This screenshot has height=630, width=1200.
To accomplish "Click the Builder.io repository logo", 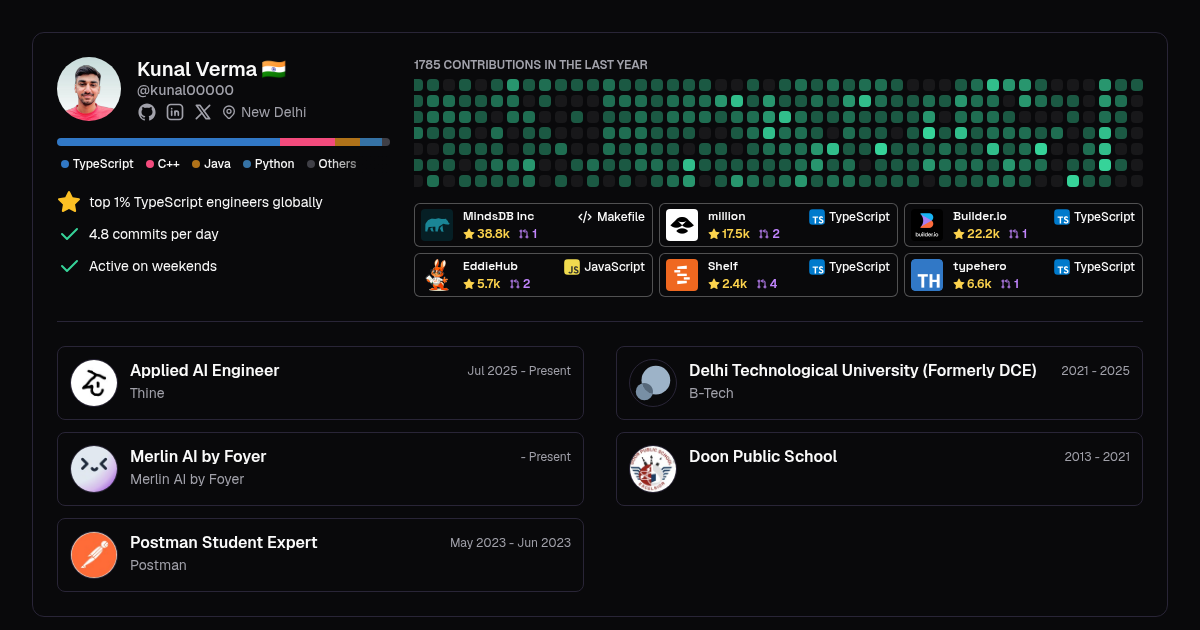I will (927, 225).
